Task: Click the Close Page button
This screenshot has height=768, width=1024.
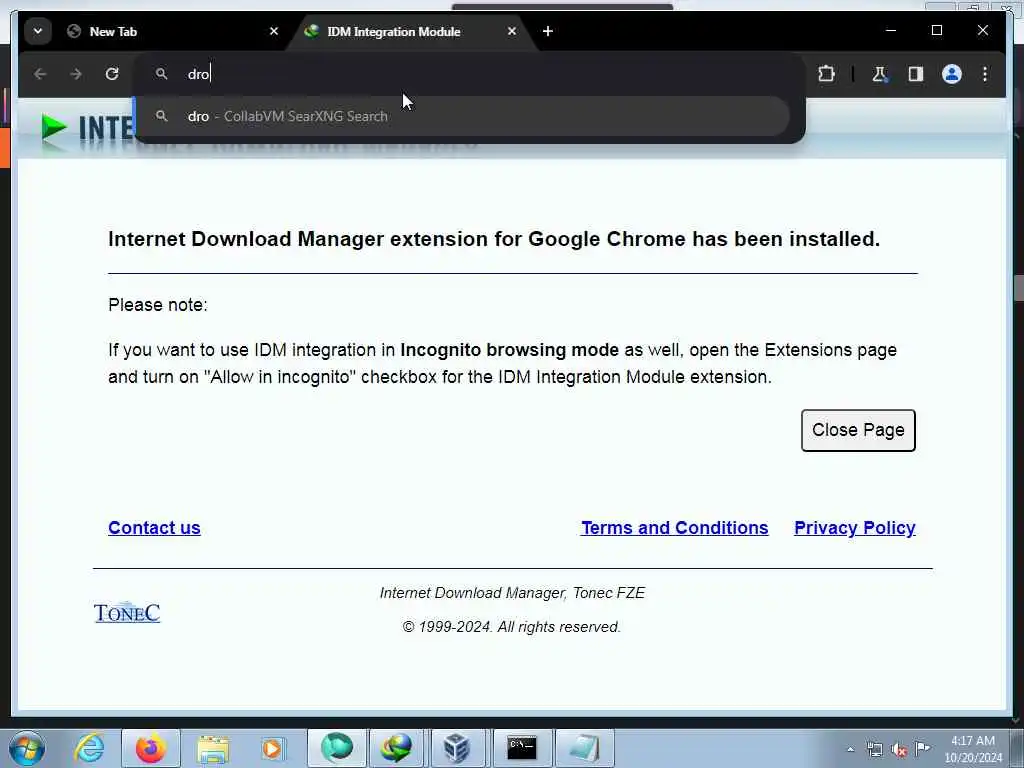Action: coord(858,430)
